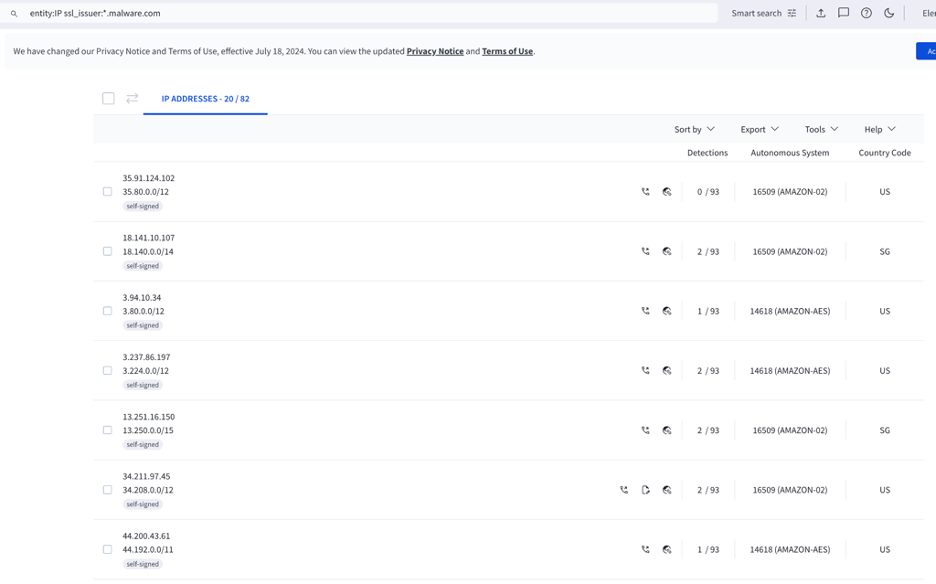Image resolution: width=936 pixels, height=584 pixels.
Task: Click the subnet 13.250.0.0/15
Action: [x=148, y=430]
